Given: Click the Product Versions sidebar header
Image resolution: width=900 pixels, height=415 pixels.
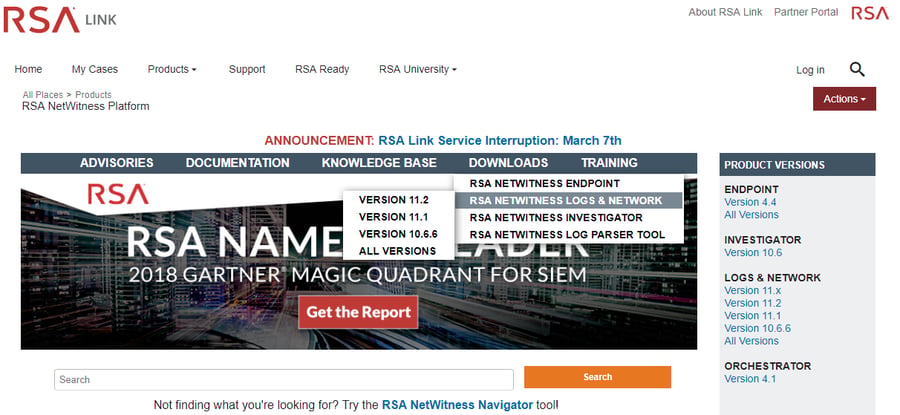Looking at the screenshot, I should (797, 165).
